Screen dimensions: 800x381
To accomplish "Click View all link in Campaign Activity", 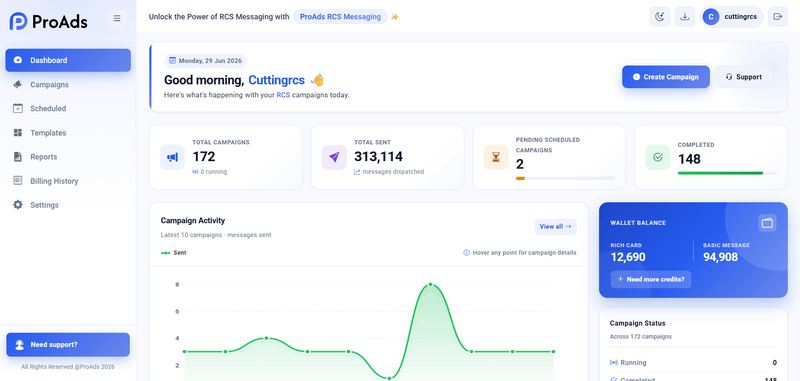I will tap(556, 226).
